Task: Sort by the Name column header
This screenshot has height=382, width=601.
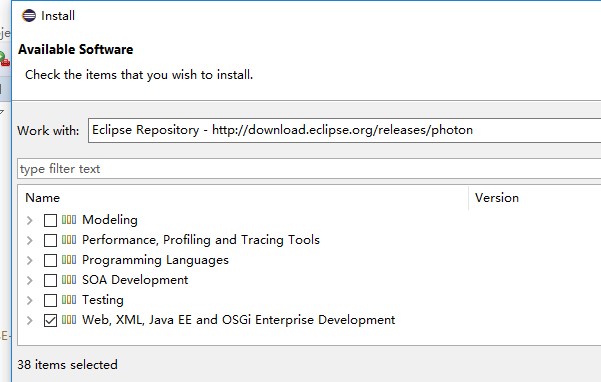Action: [x=243, y=198]
